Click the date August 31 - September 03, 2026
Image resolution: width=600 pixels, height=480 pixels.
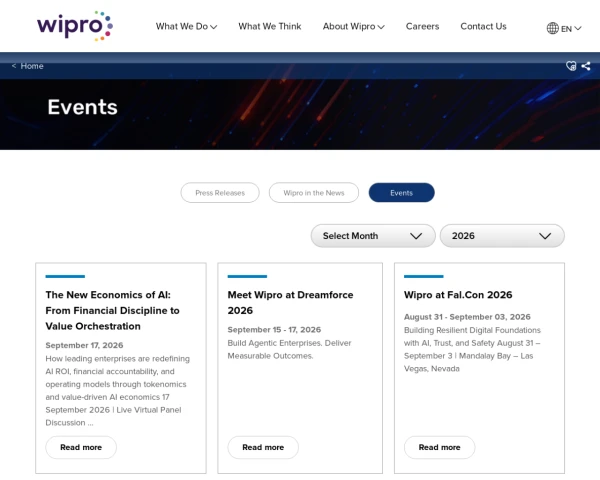(x=467, y=317)
